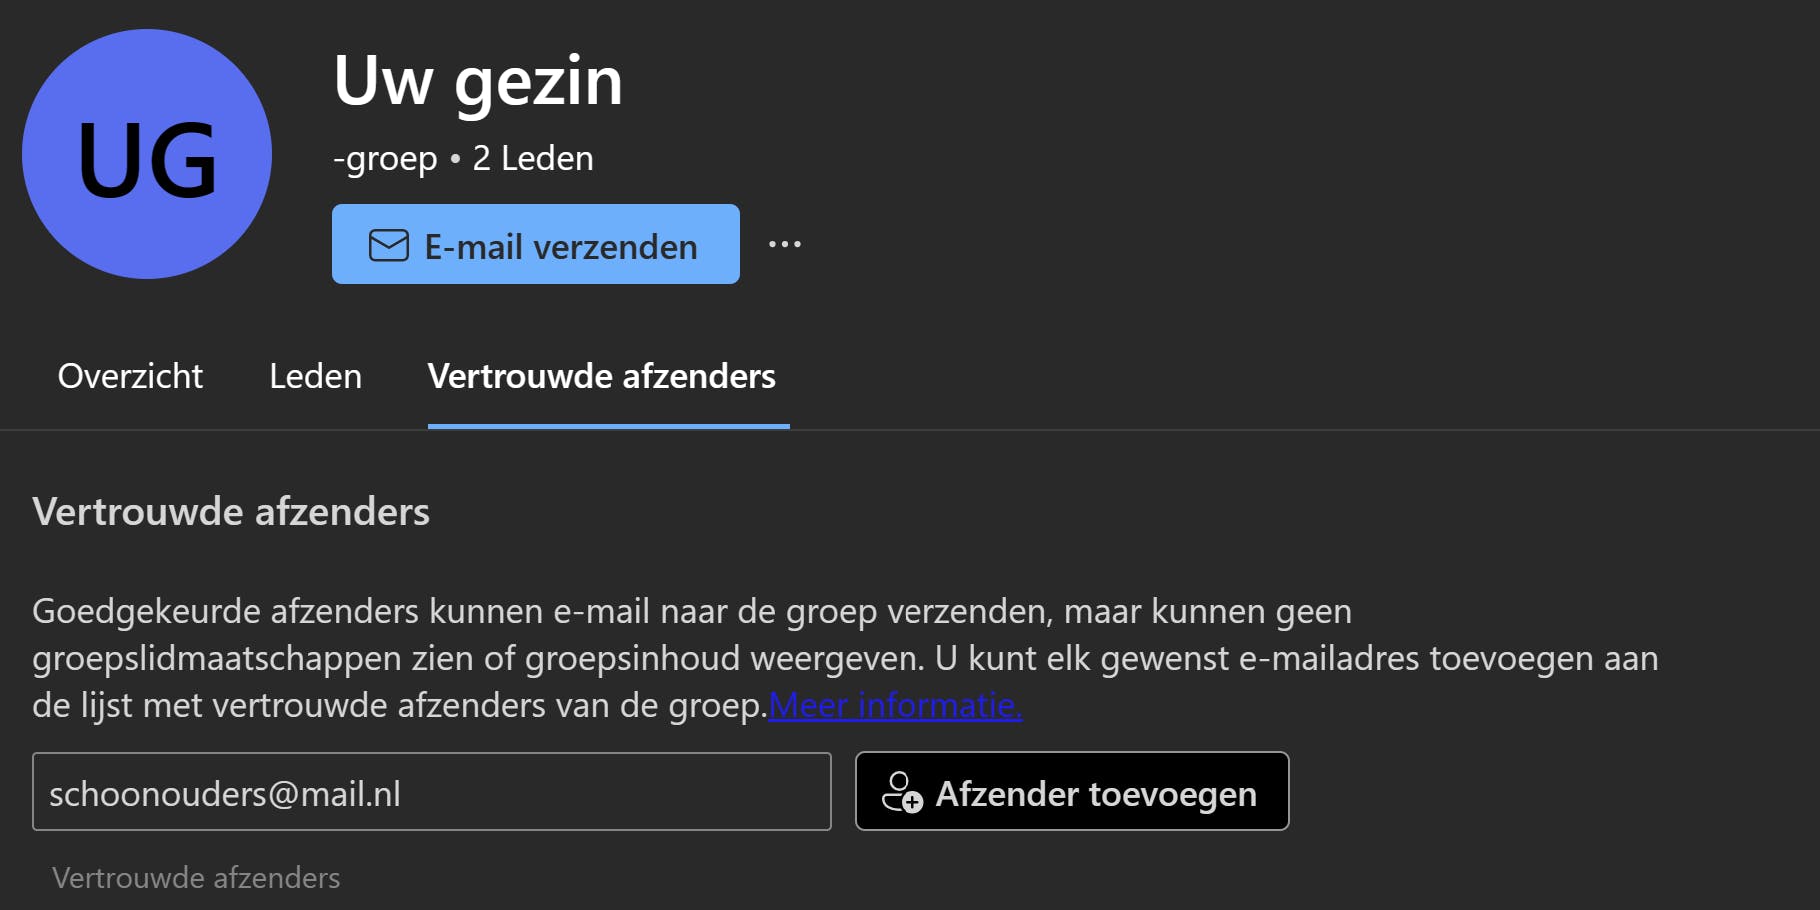
Task: Follow the Meer informatie link
Action: pos(895,705)
